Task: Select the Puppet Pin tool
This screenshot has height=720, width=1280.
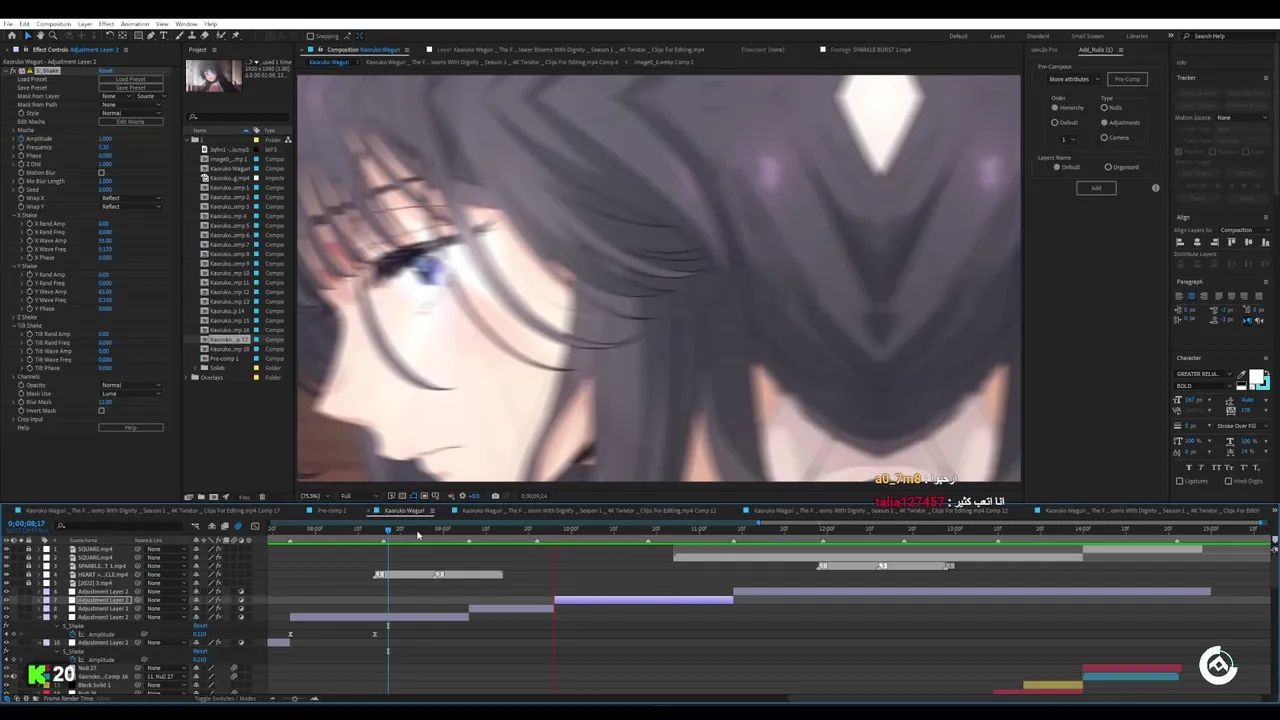Action: point(235,36)
